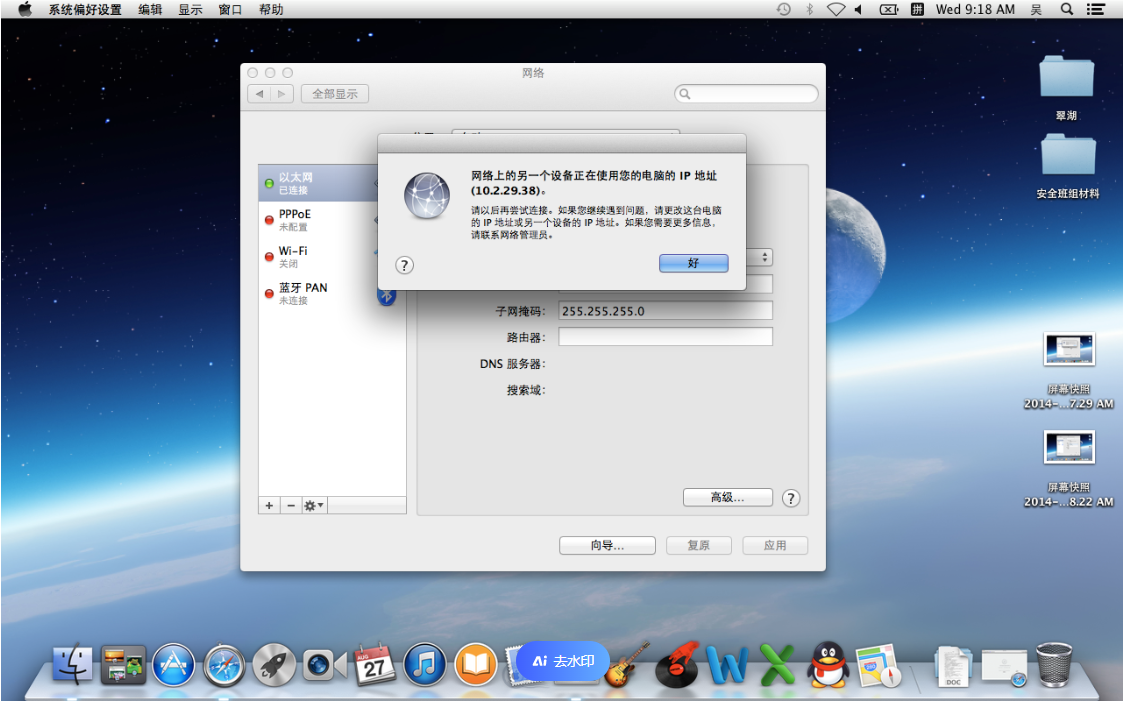Open the 窗口 menu in the menu bar
1124x703 pixels.
point(230,10)
